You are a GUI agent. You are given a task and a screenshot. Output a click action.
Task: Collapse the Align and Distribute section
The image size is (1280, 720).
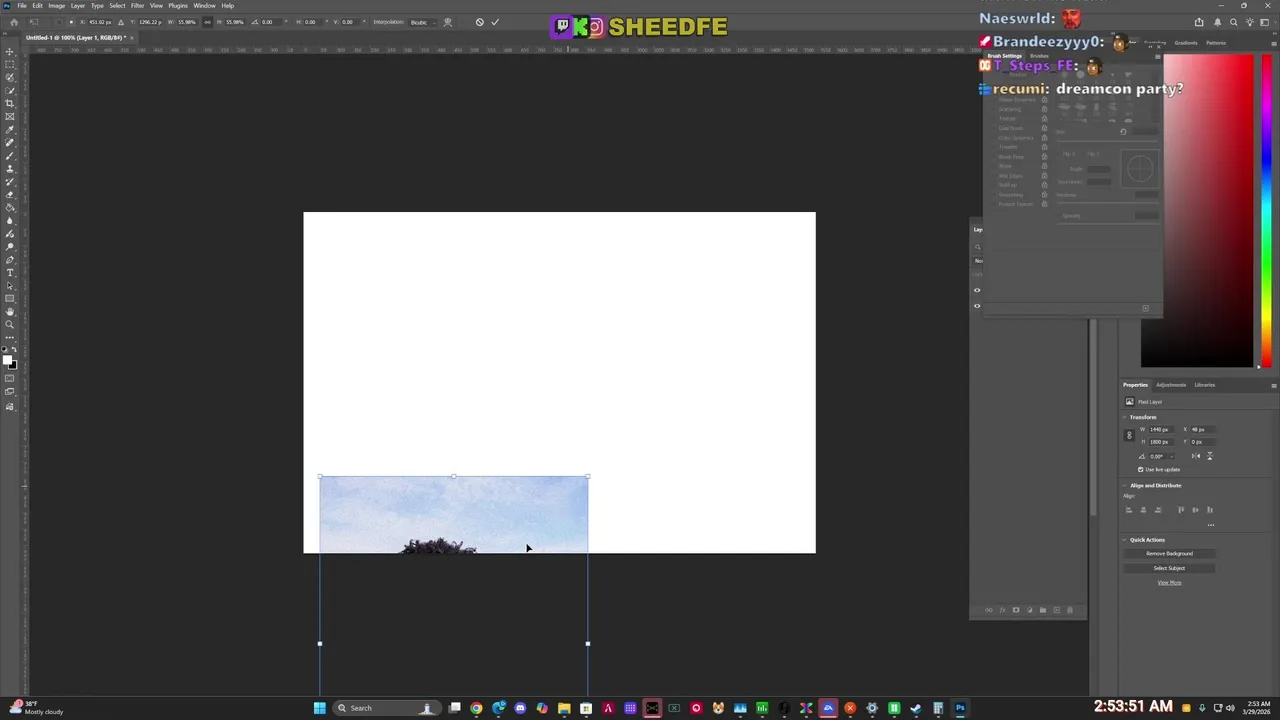point(1124,485)
